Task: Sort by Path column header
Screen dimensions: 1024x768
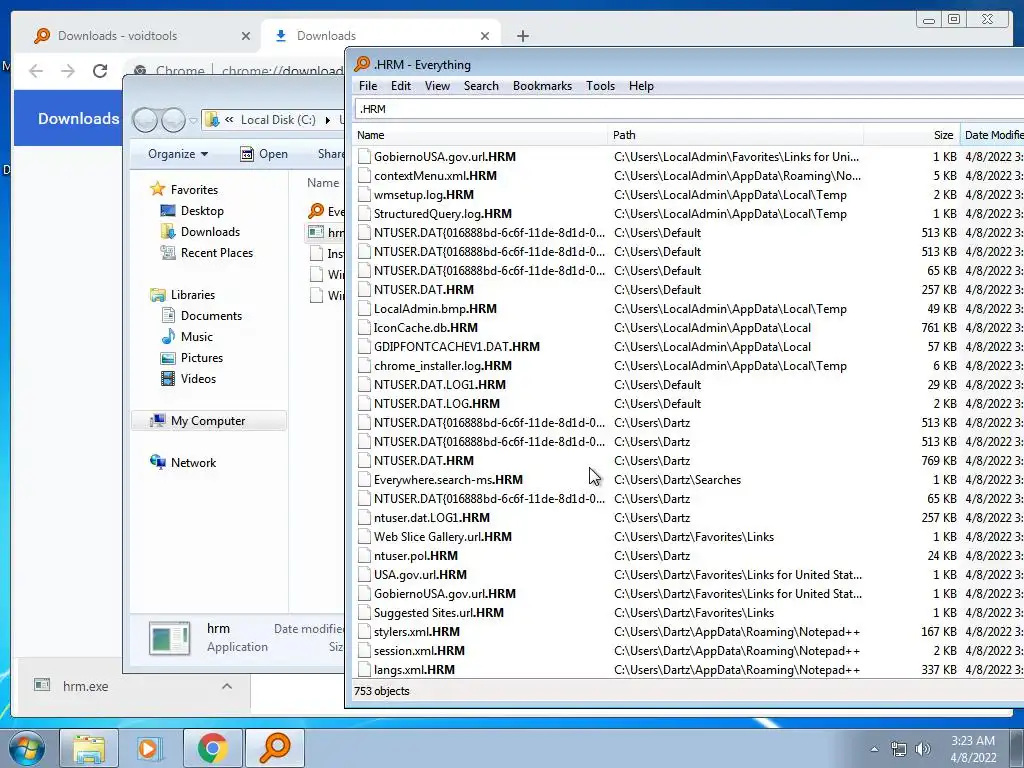Action: 735,135
